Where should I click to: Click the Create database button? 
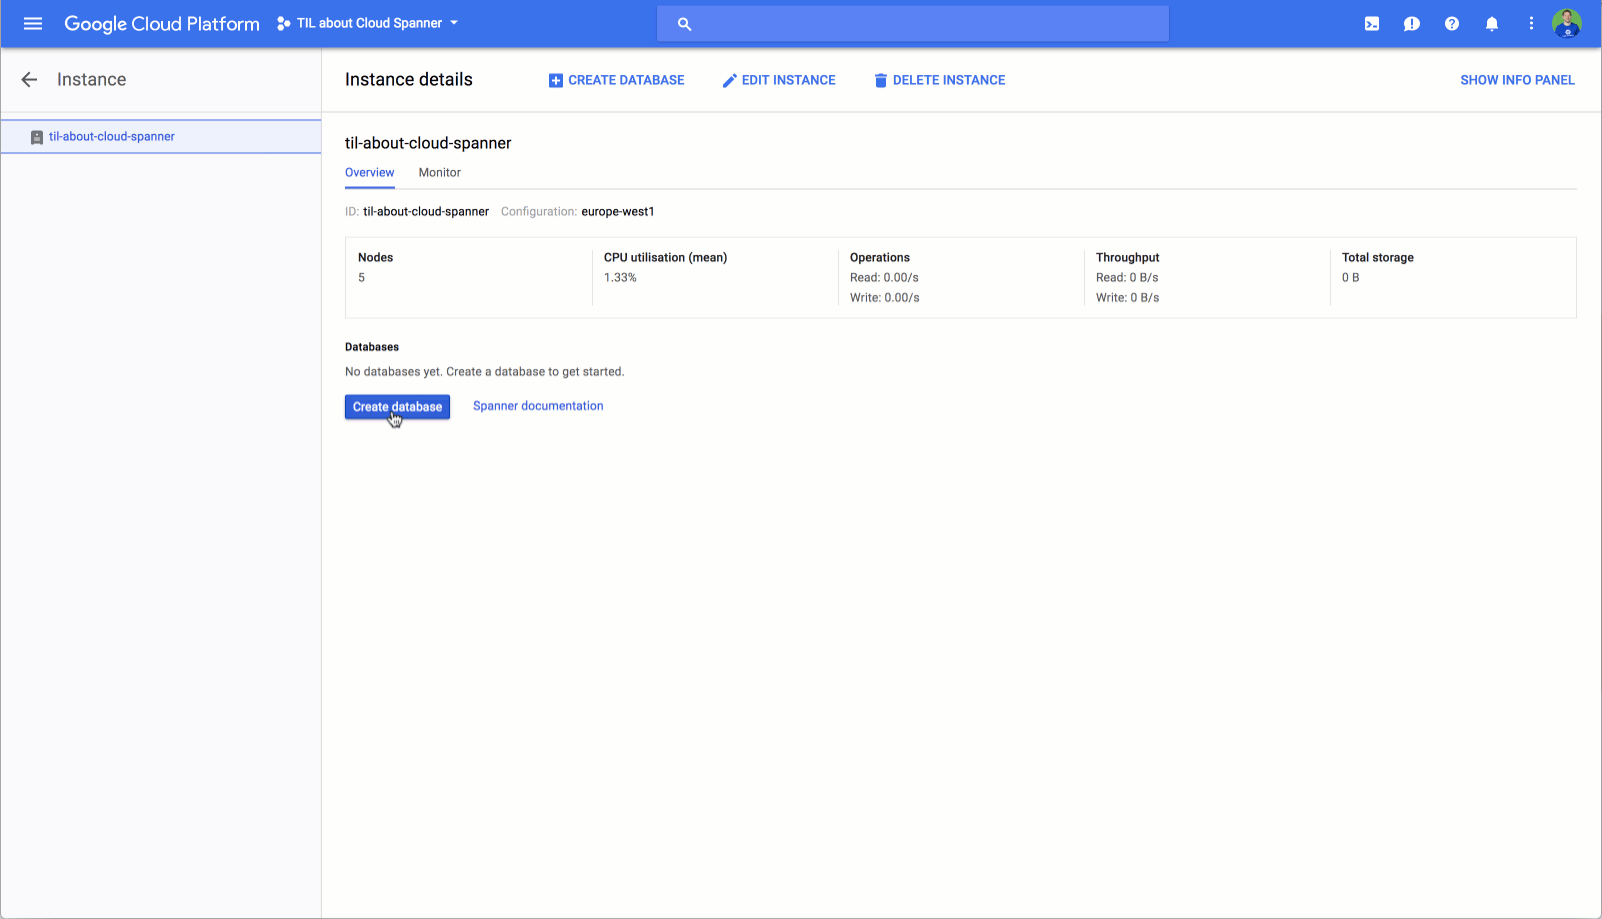[x=396, y=407]
